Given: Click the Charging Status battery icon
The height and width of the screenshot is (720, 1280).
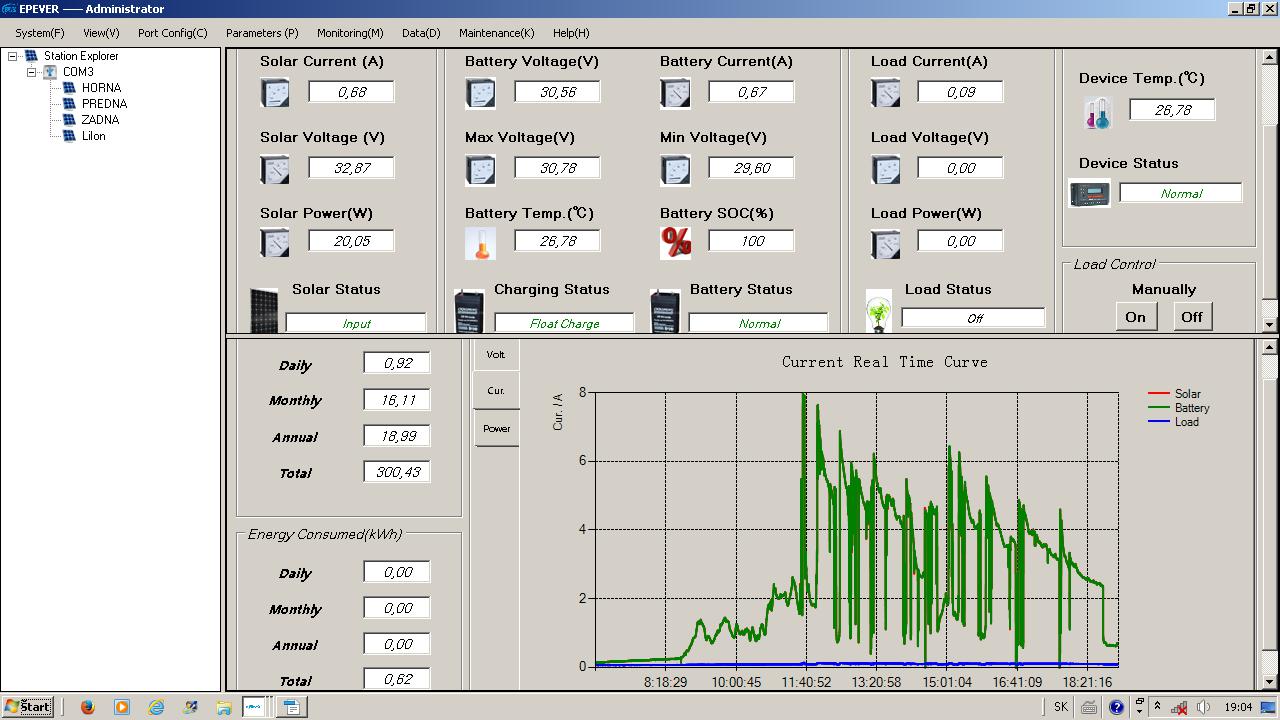Looking at the screenshot, I should 469,312.
